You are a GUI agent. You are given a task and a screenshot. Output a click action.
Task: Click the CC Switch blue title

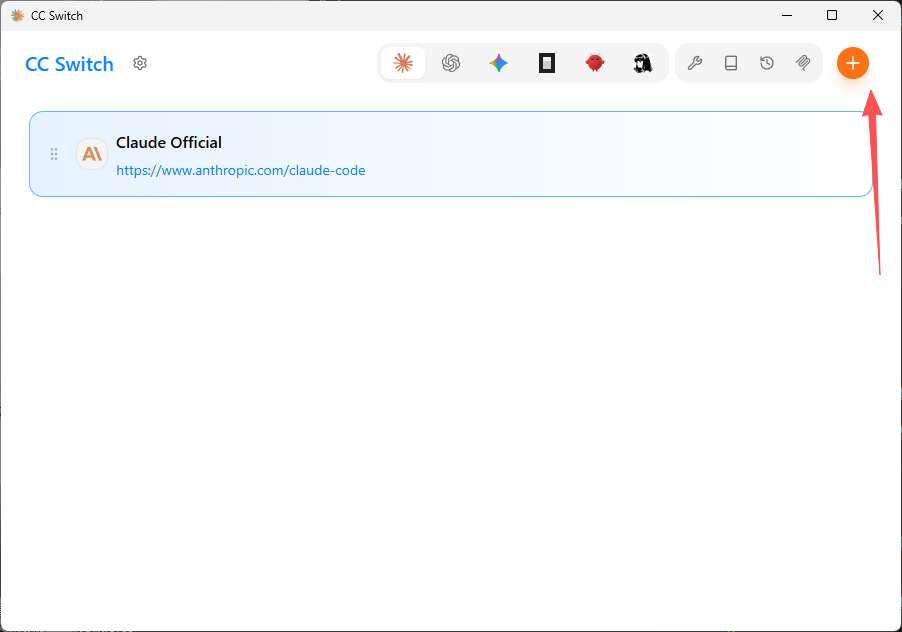(x=69, y=64)
